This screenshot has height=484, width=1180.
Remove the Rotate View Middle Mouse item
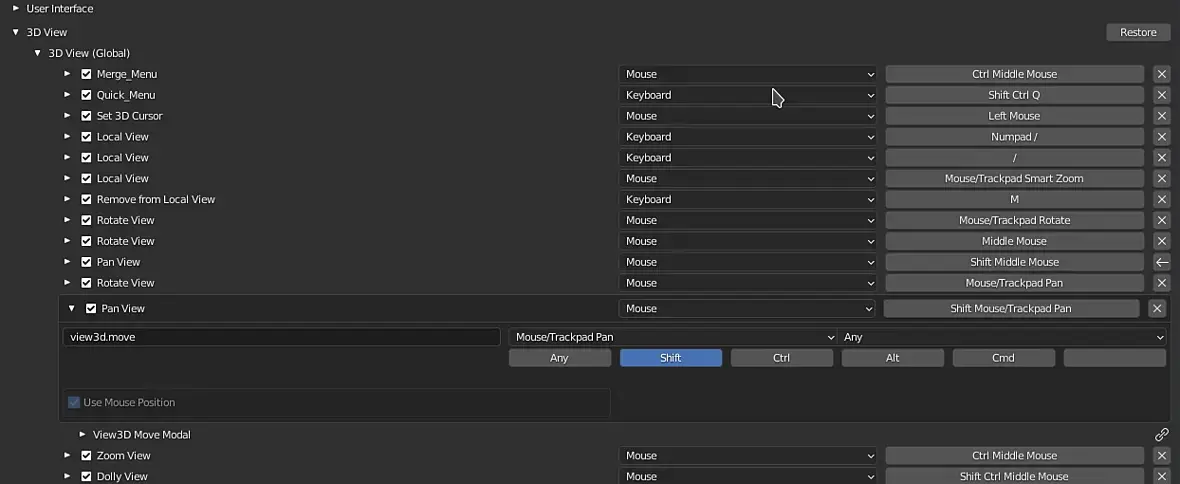1161,241
